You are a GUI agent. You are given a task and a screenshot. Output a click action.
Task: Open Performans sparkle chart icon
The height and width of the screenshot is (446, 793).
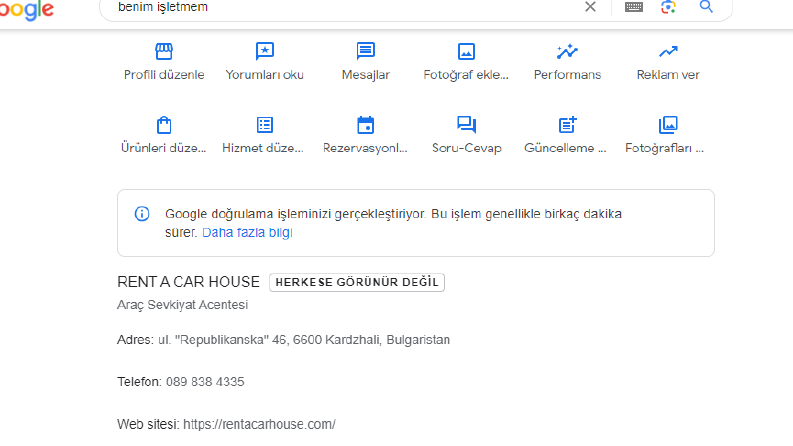pos(567,51)
